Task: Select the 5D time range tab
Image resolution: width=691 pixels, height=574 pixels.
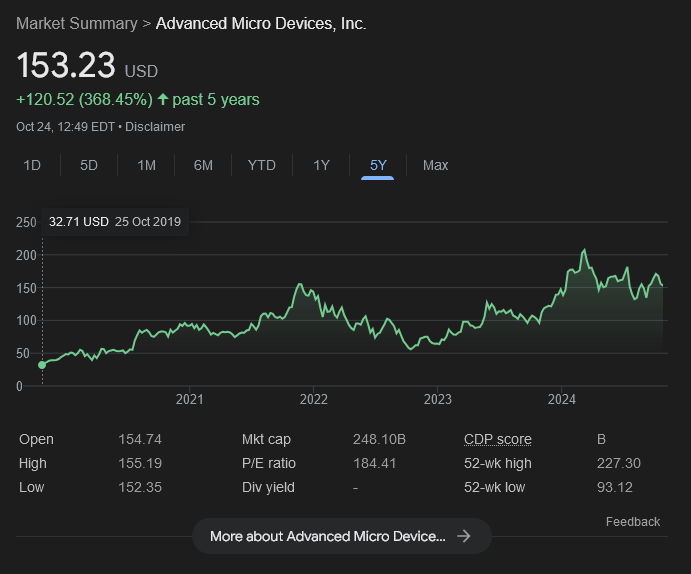Action: 89,165
